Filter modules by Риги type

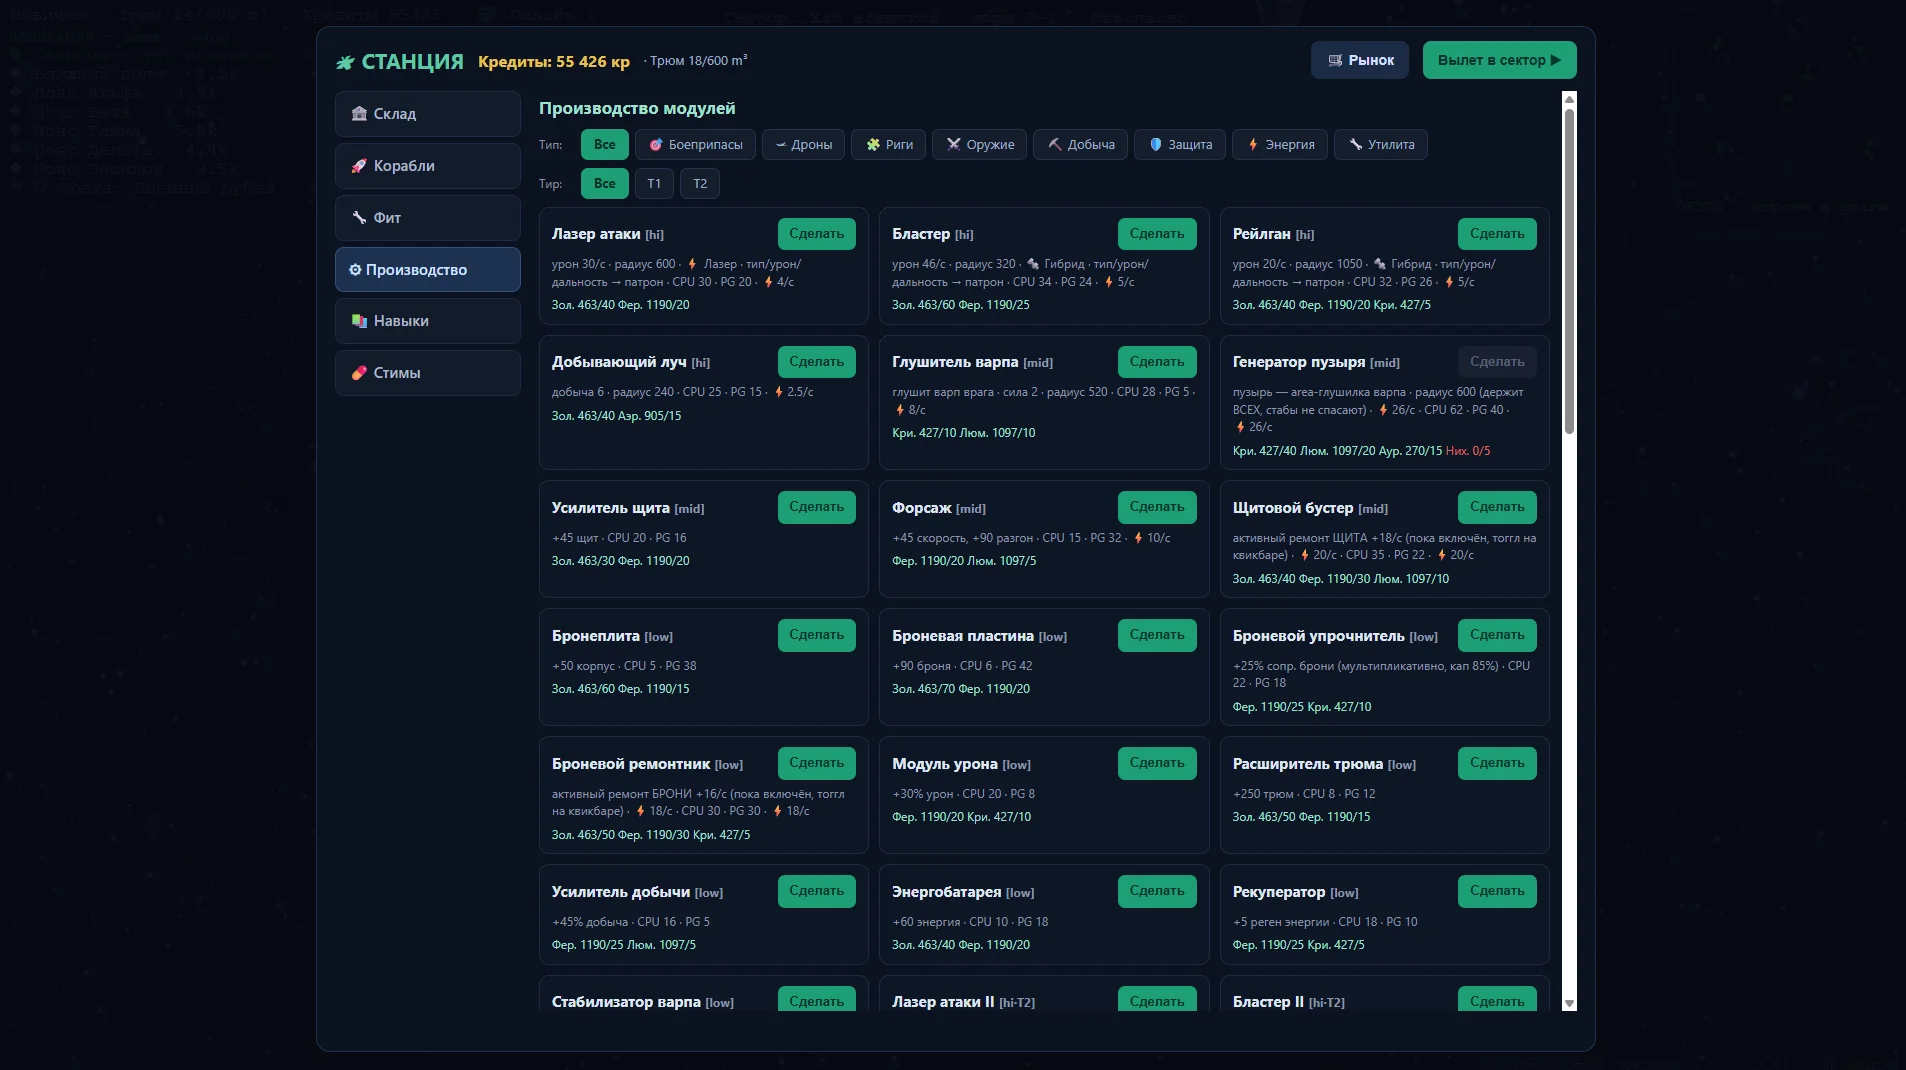pyautogui.click(x=889, y=145)
